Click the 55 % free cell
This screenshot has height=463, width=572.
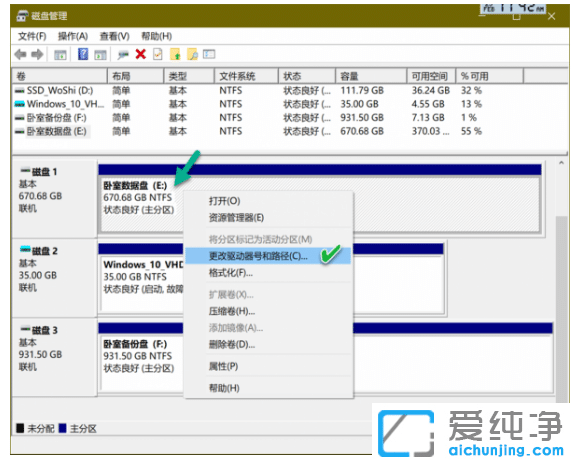[471, 131]
